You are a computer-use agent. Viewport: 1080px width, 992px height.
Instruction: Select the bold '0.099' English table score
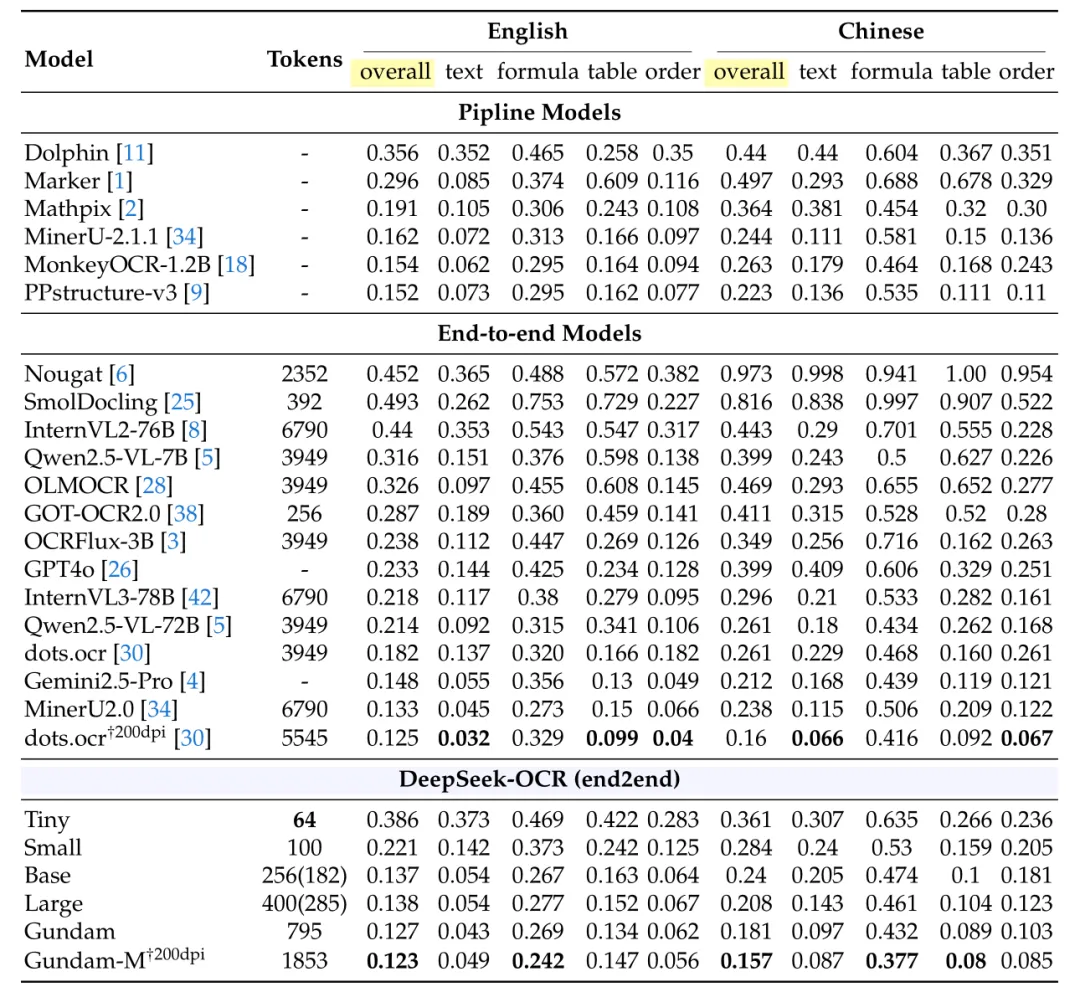(x=612, y=738)
